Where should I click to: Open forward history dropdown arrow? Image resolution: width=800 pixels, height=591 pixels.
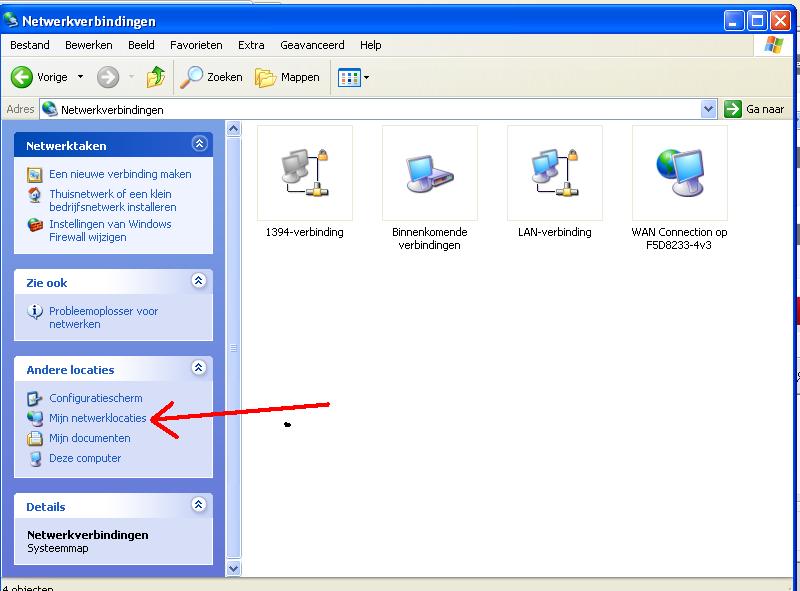(132, 77)
